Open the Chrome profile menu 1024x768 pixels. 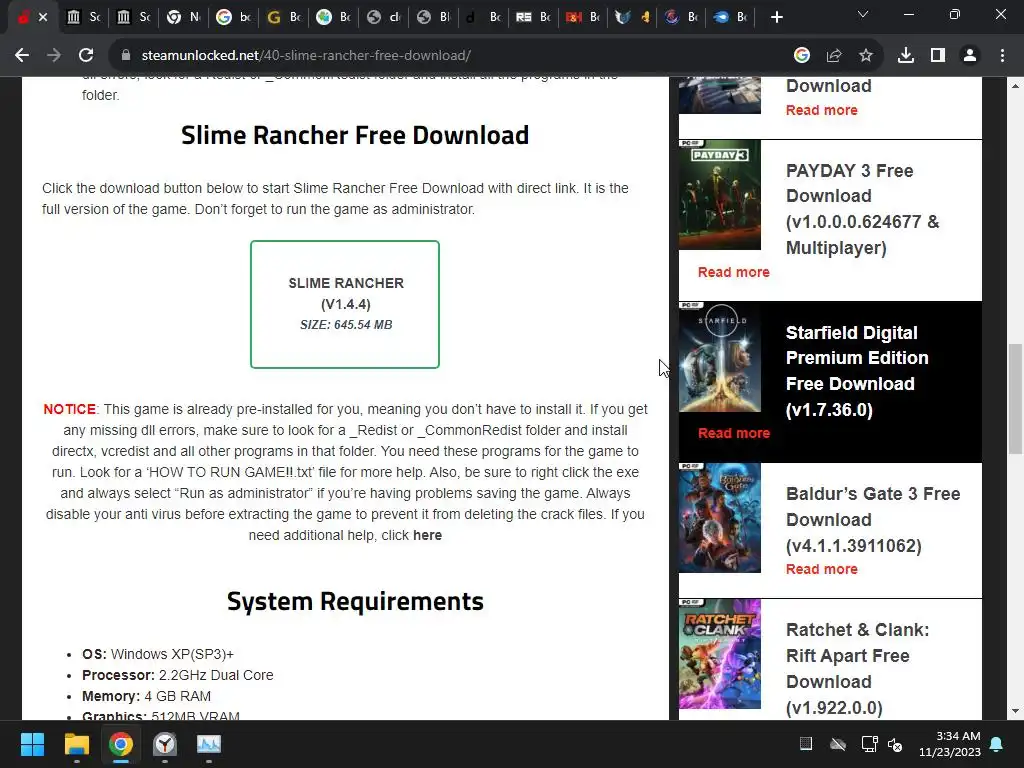click(x=970, y=56)
